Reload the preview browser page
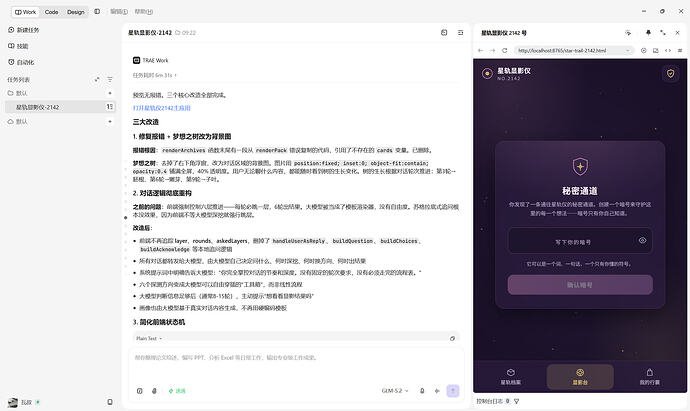 tap(505, 51)
